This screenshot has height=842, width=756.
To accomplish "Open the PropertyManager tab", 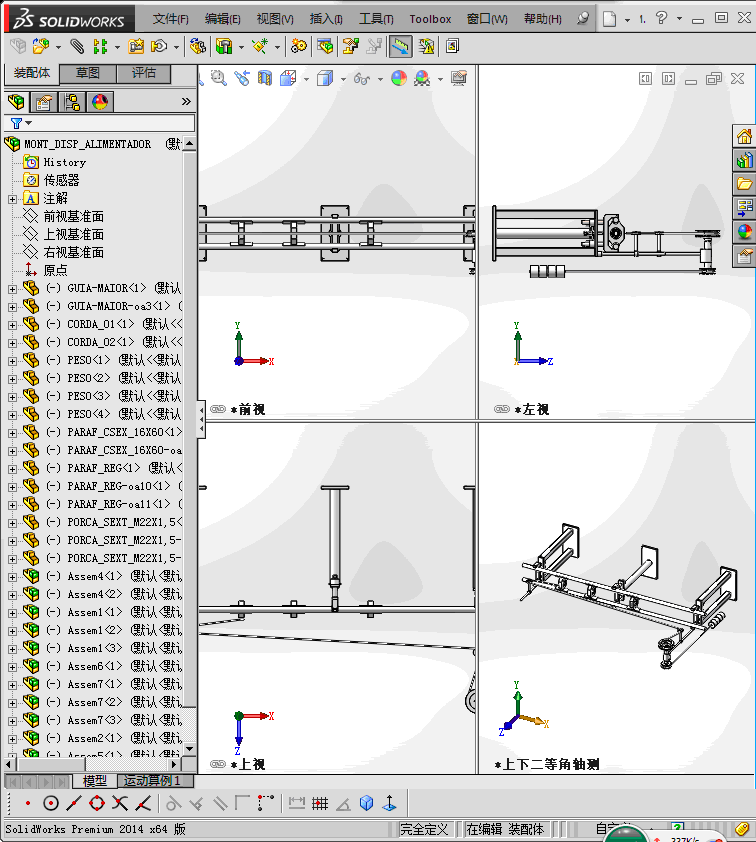I will click(43, 101).
